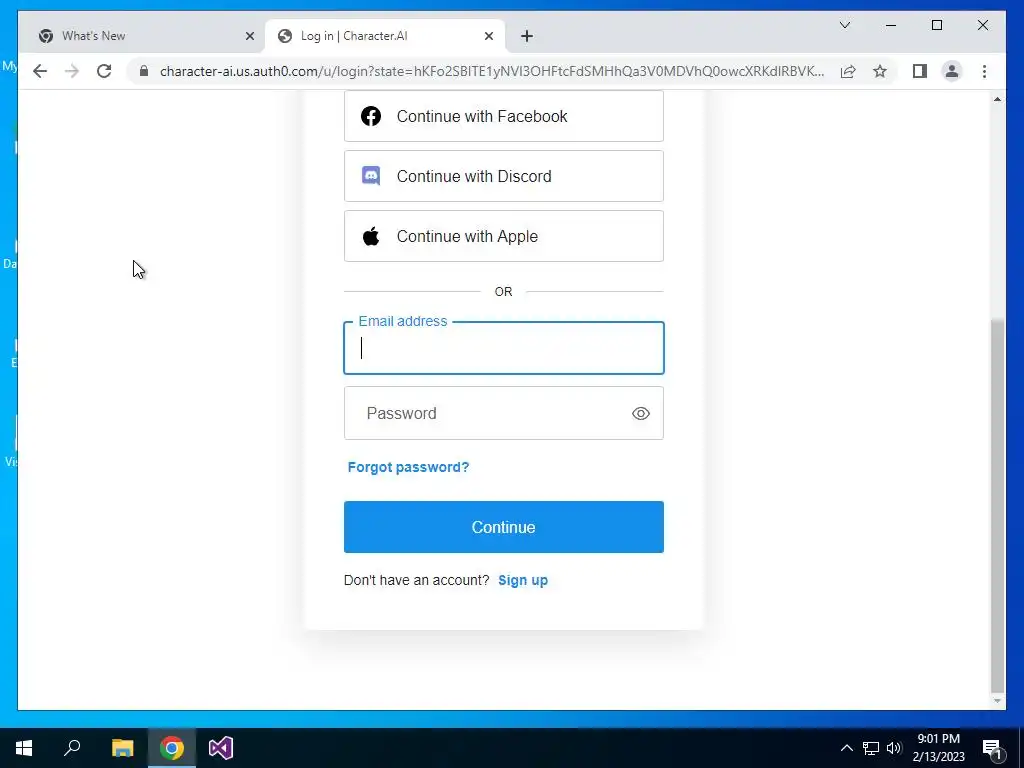Open the volume tray icon

894,748
